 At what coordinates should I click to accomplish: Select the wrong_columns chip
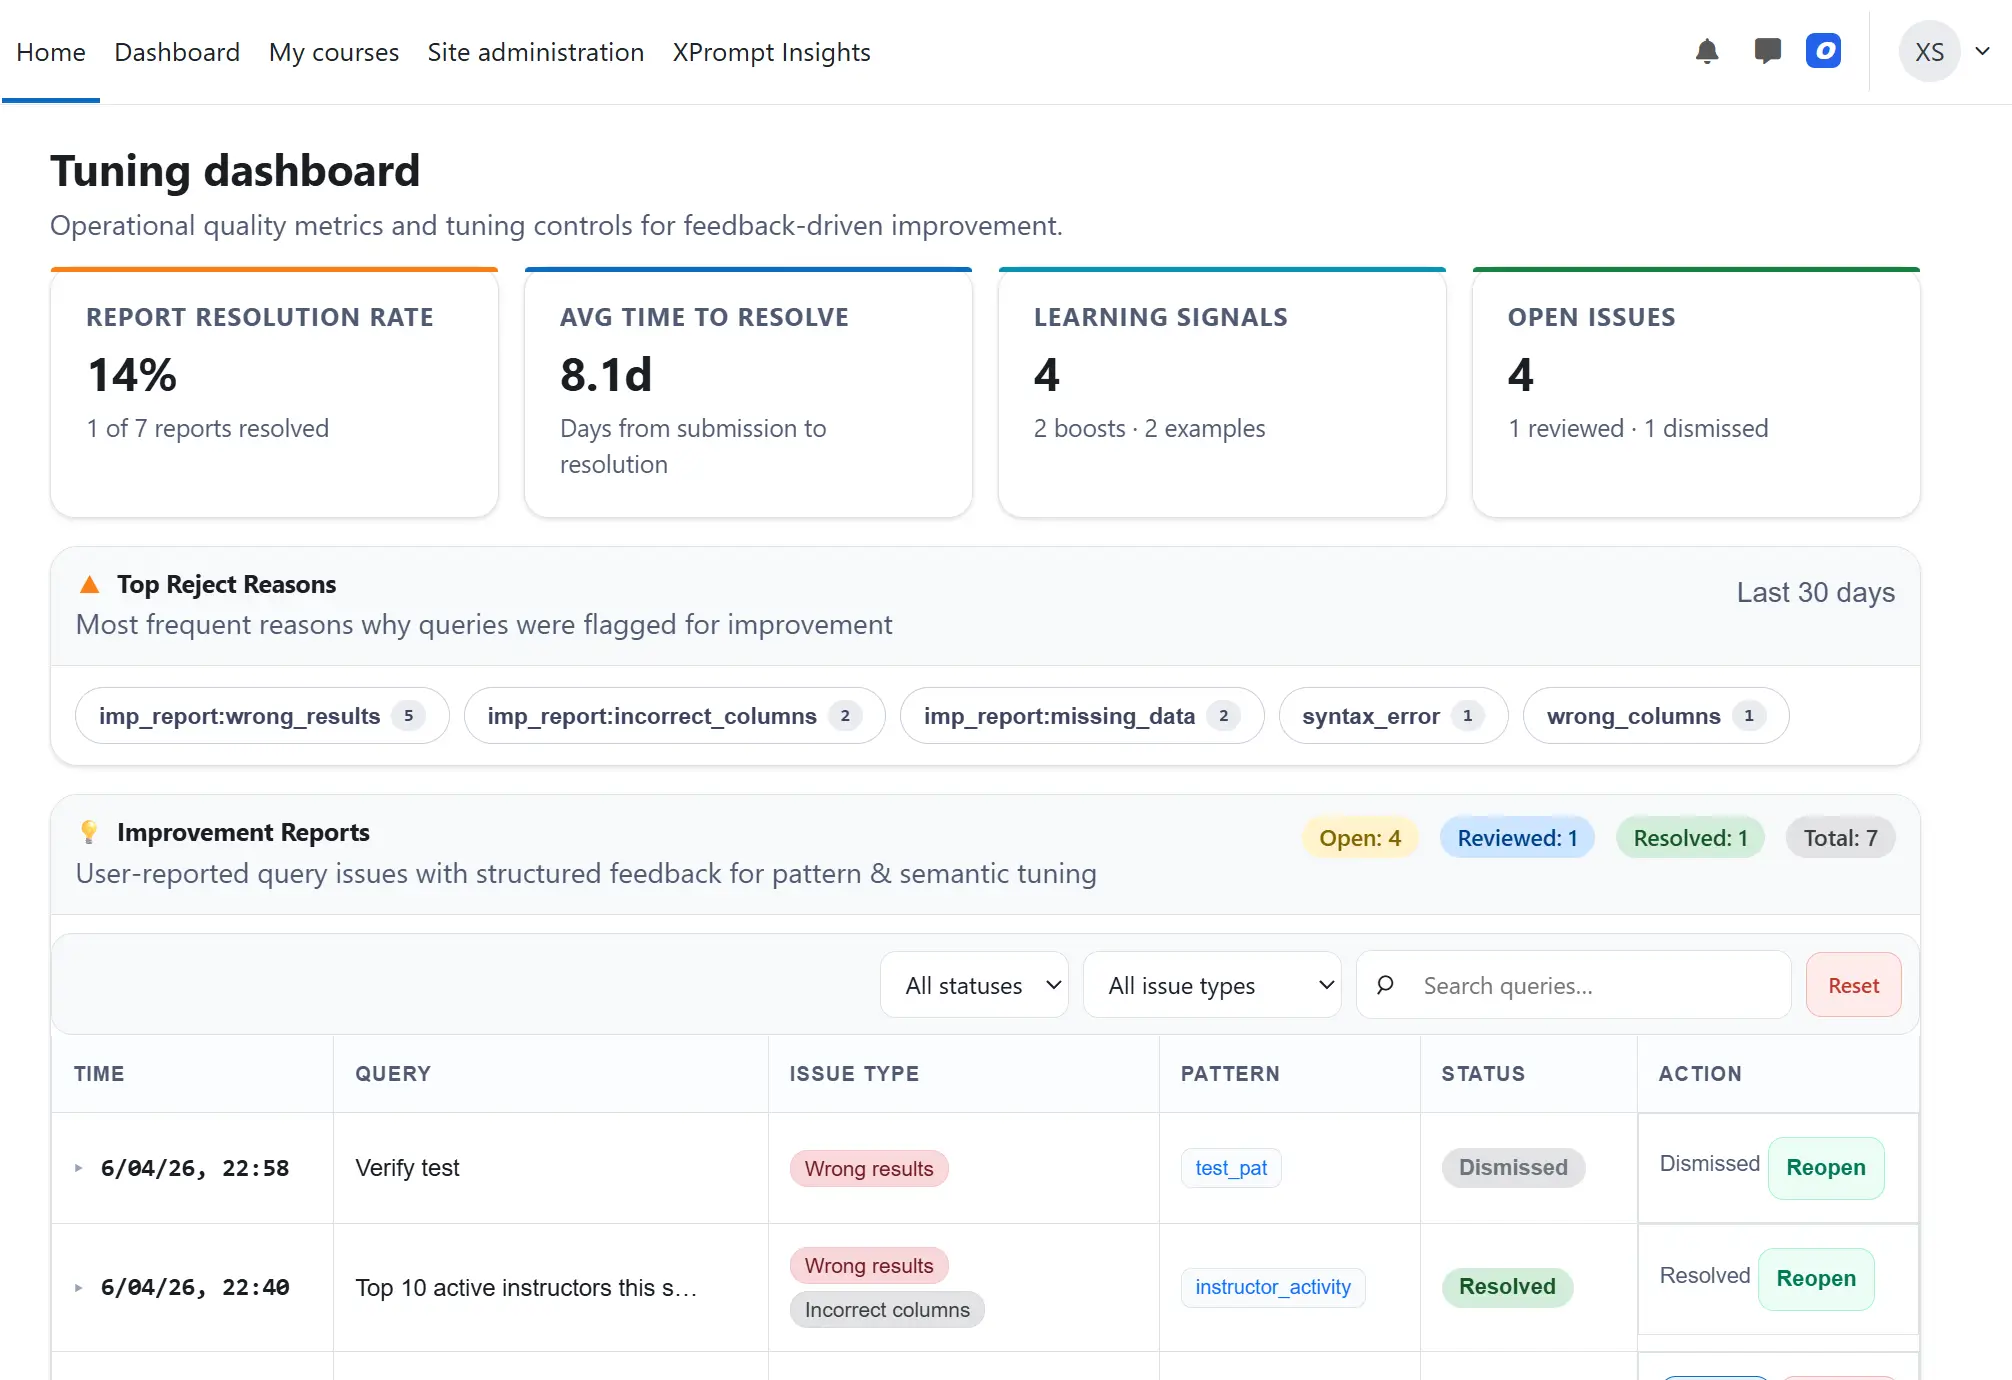[x=1656, y=716]
